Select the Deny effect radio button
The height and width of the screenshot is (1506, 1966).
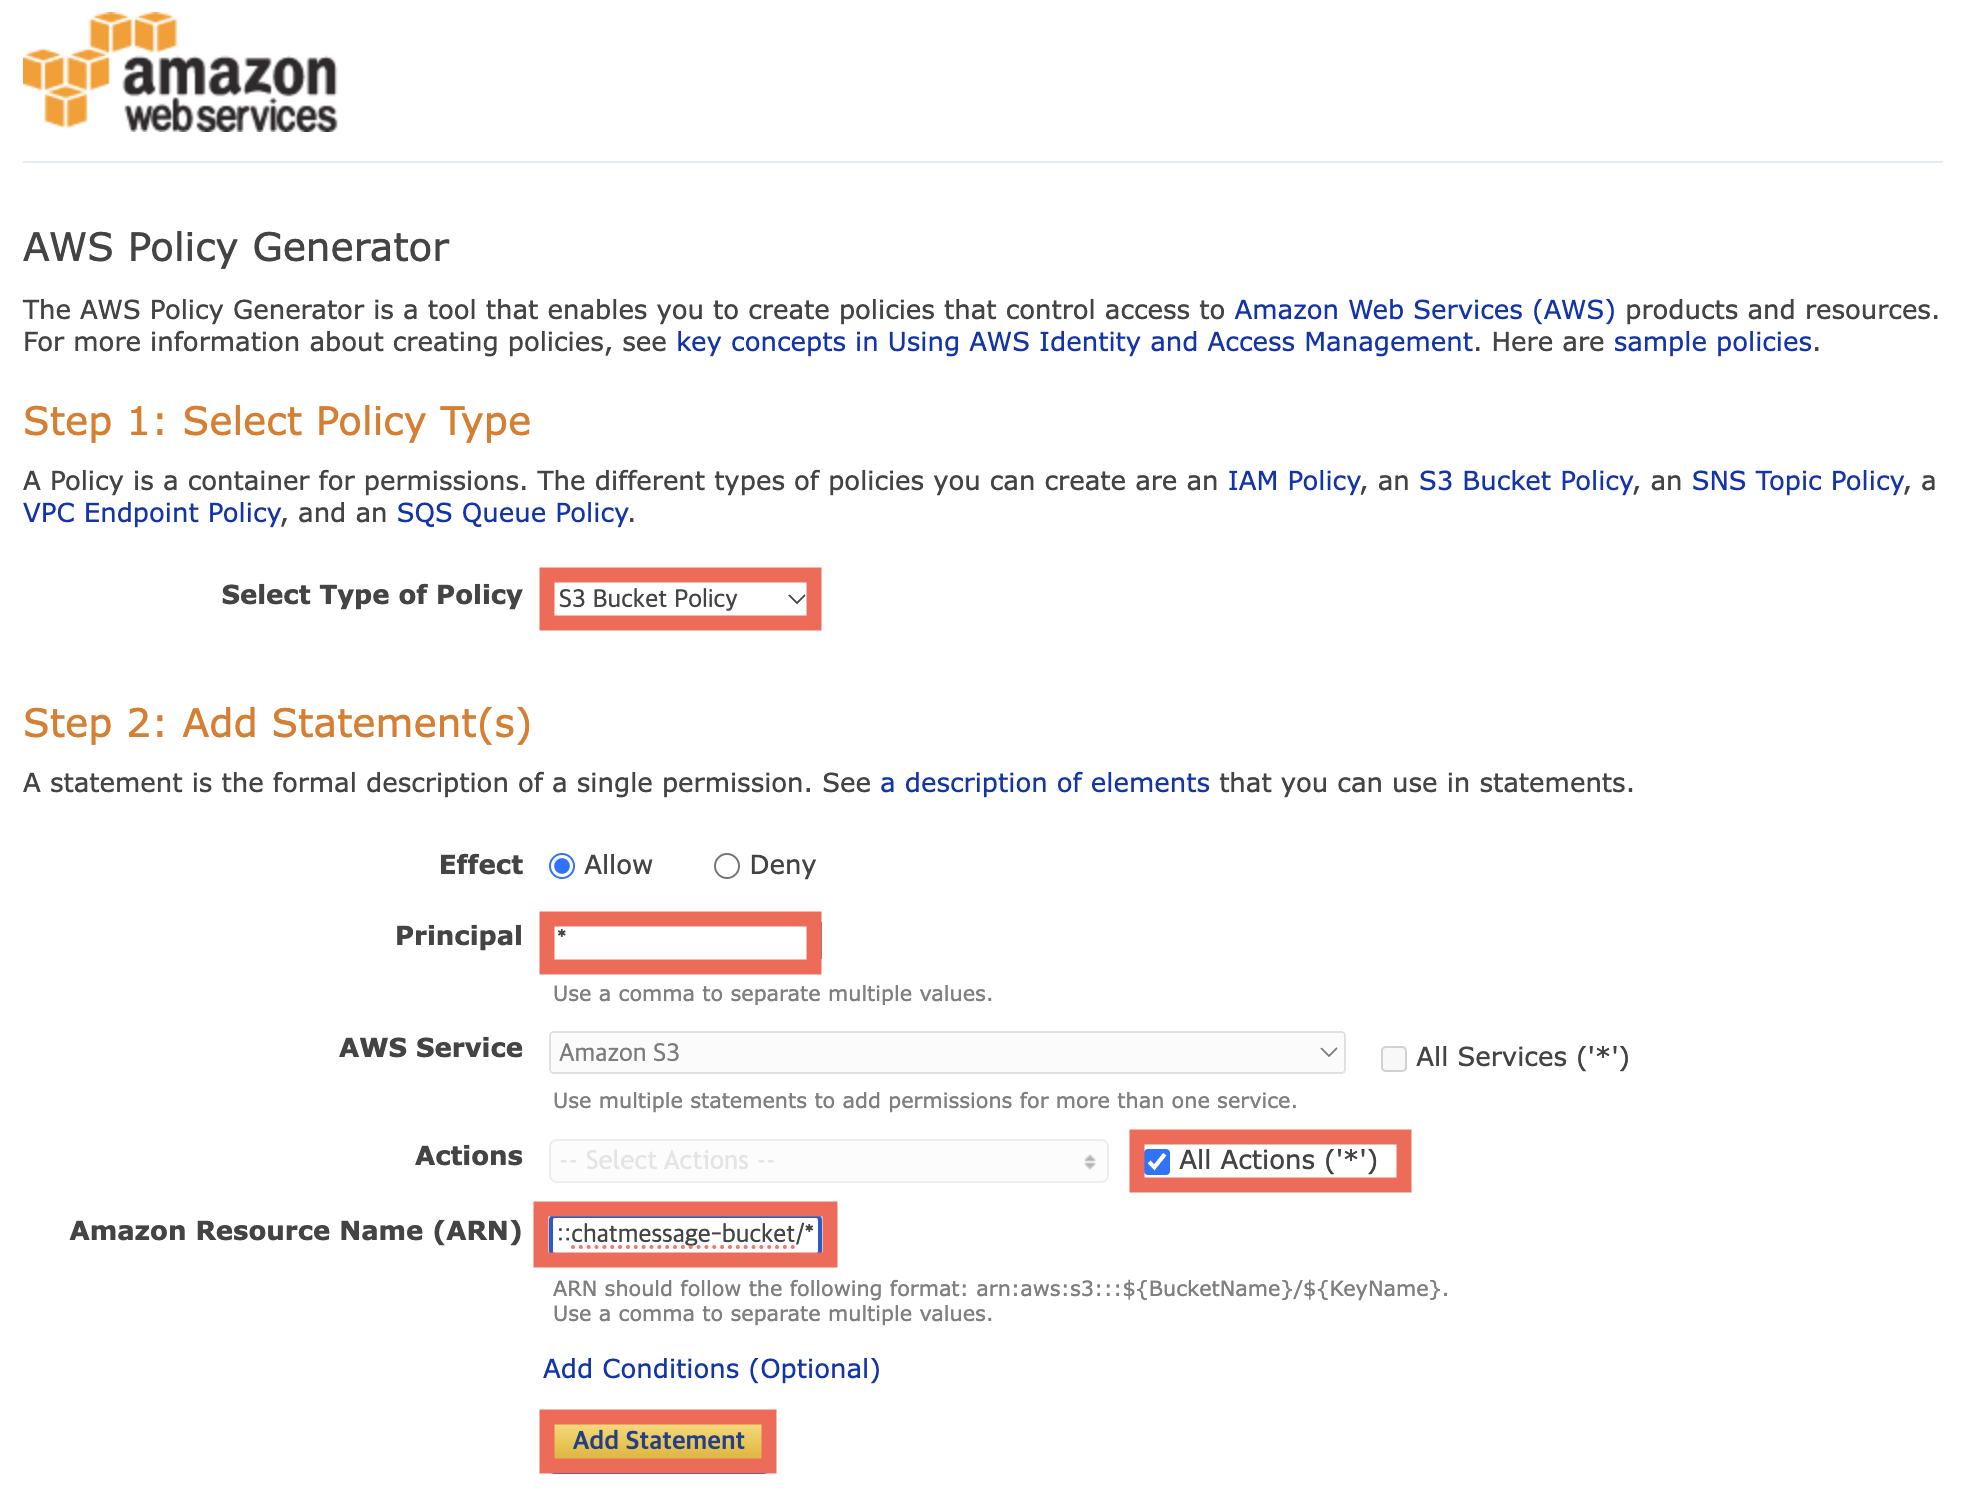coord(727,866)
